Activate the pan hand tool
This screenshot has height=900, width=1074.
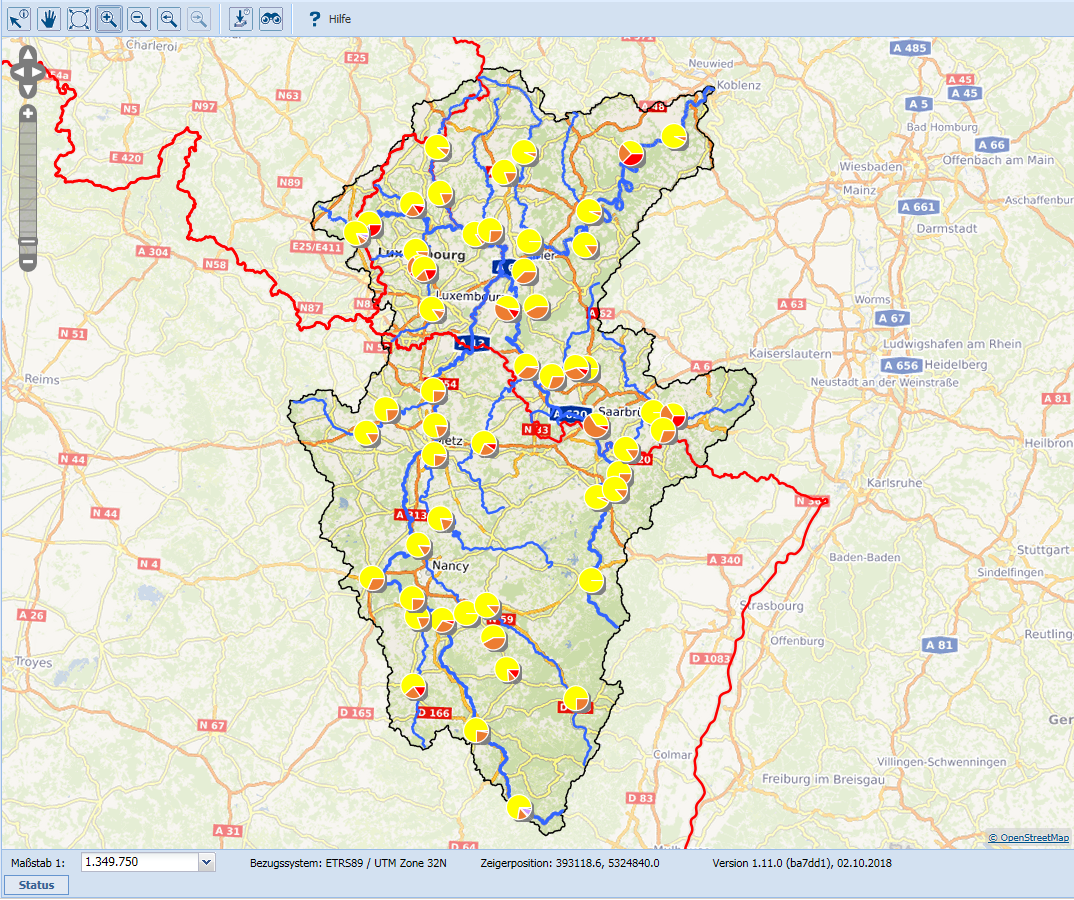pos(49,19)
